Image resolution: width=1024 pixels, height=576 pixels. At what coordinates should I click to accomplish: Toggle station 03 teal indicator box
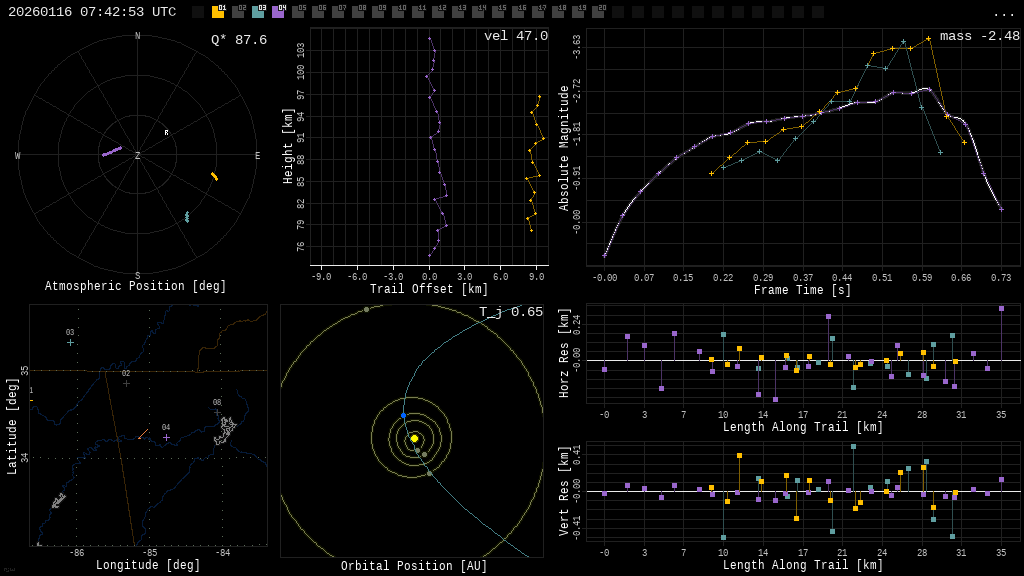(x=258, y=12)
